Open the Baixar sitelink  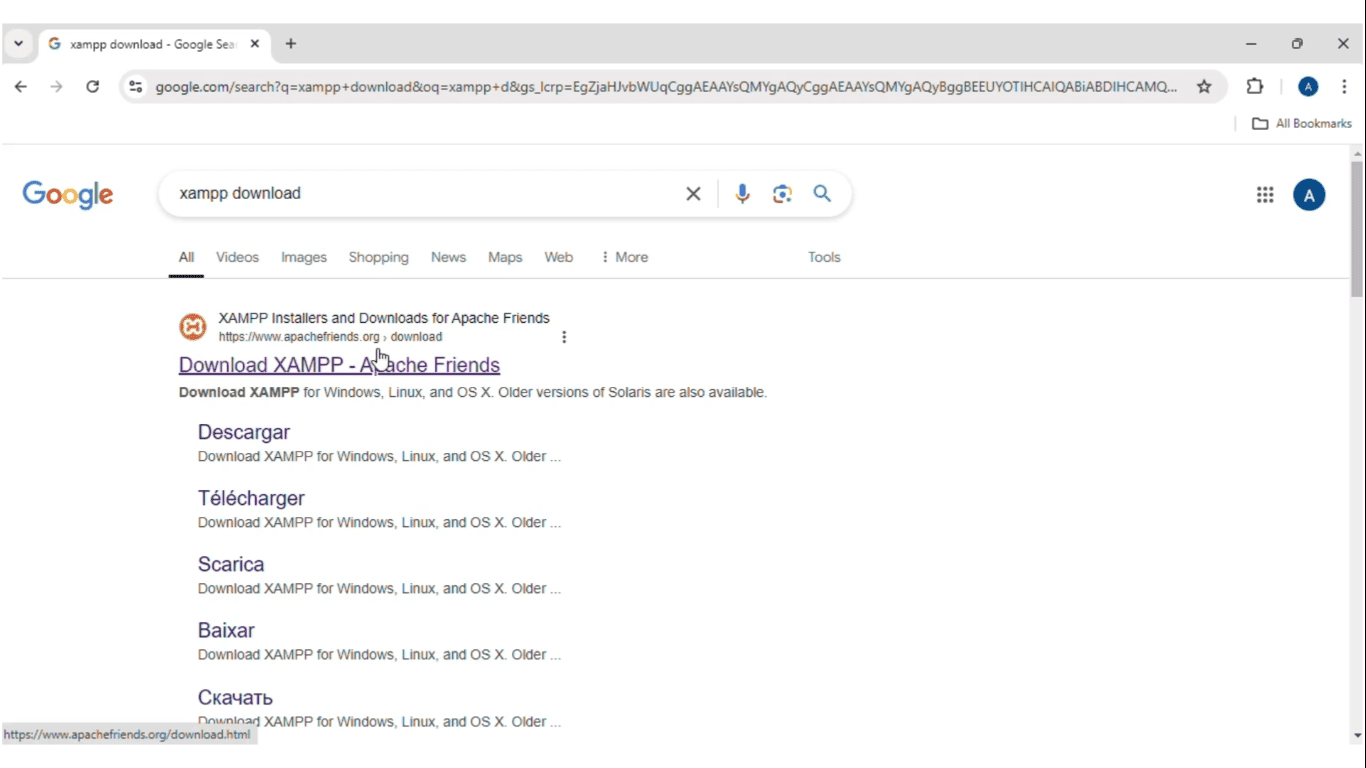(x=226, y=631)
